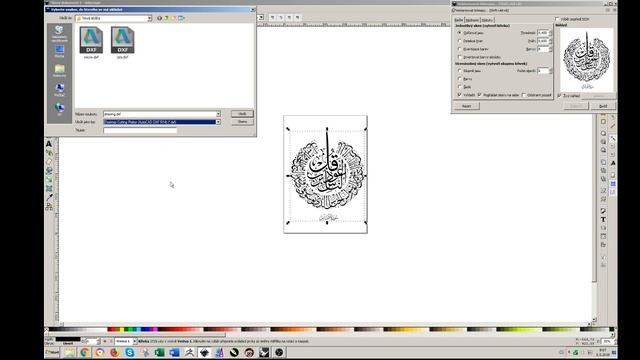Toggle Invert image checkbox in Trace Bitmap
Image resolution: width=640 pixels, height=360 pixels.
click(460, 57)
